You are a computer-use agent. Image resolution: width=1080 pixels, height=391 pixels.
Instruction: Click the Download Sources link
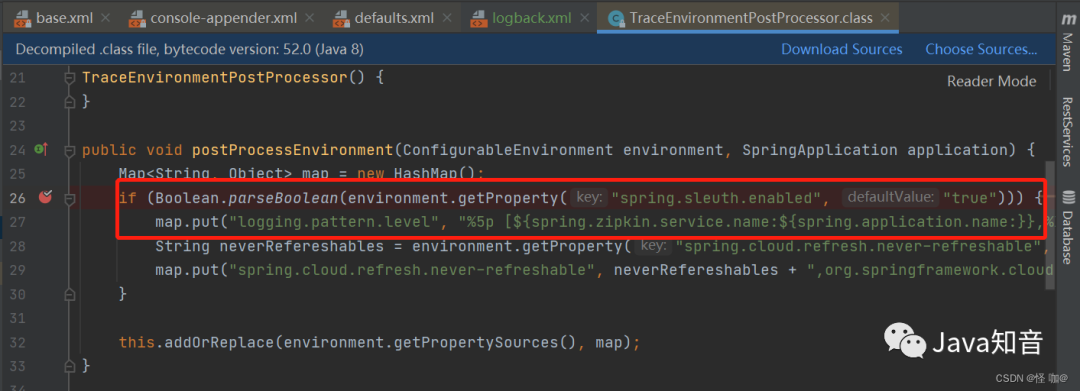click(x=842, y=50)
